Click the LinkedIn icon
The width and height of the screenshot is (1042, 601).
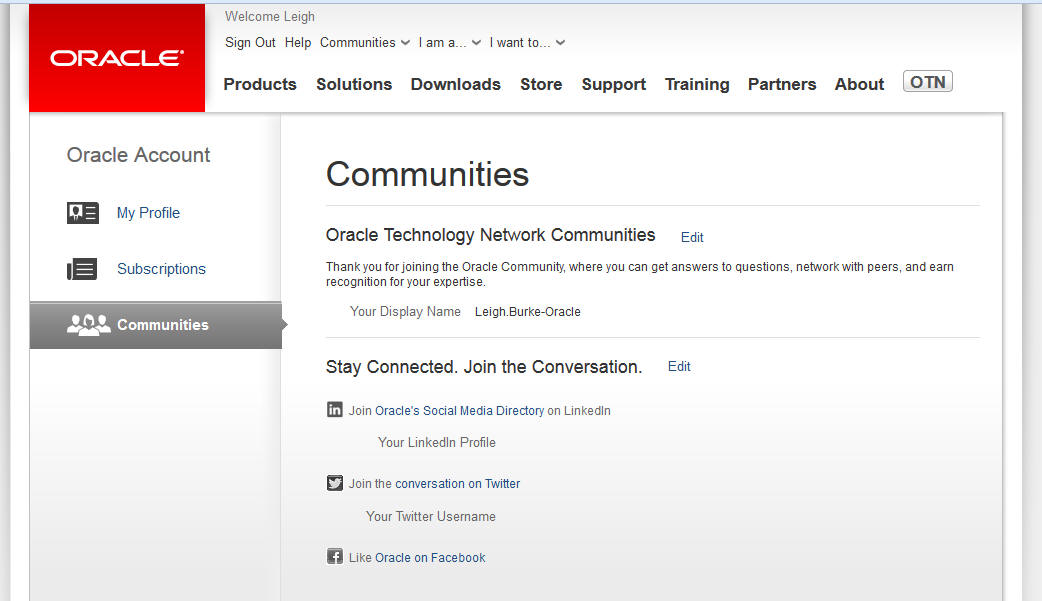click(335, 410)
